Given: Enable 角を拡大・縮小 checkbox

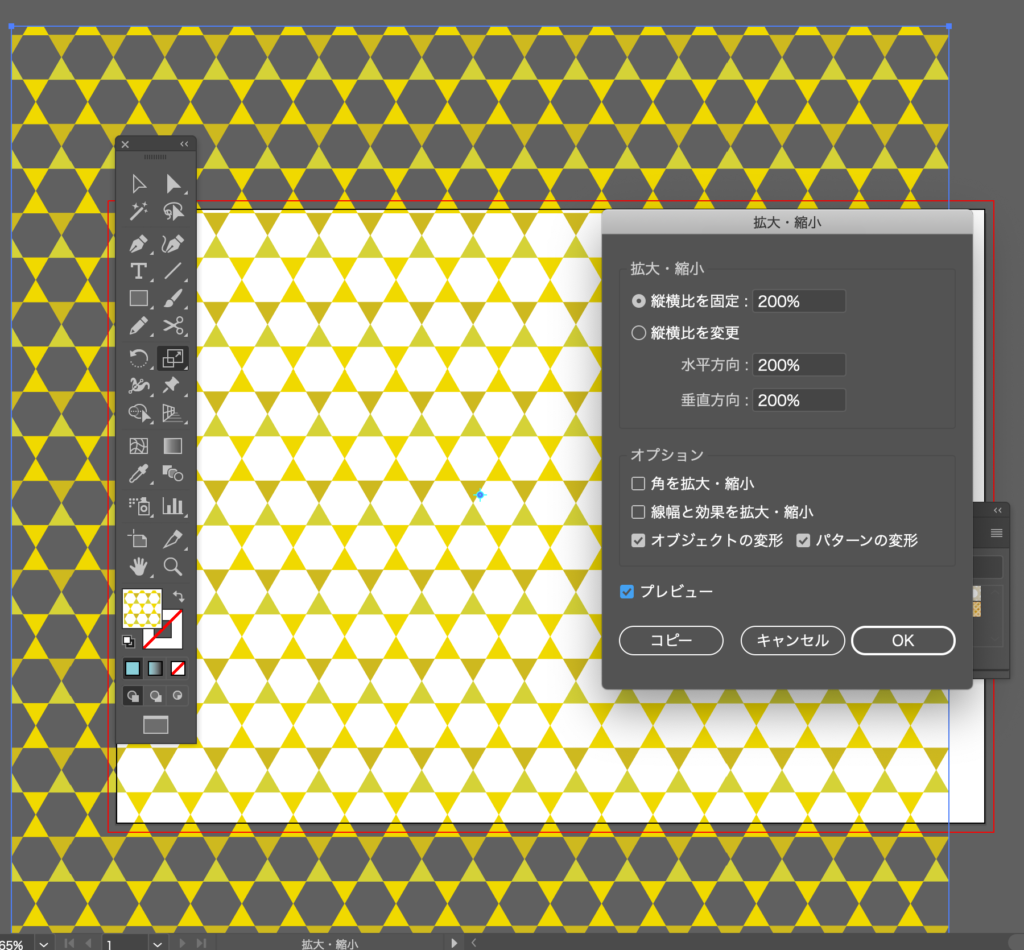Looking at the screenshot, I should tap(638, 484).
